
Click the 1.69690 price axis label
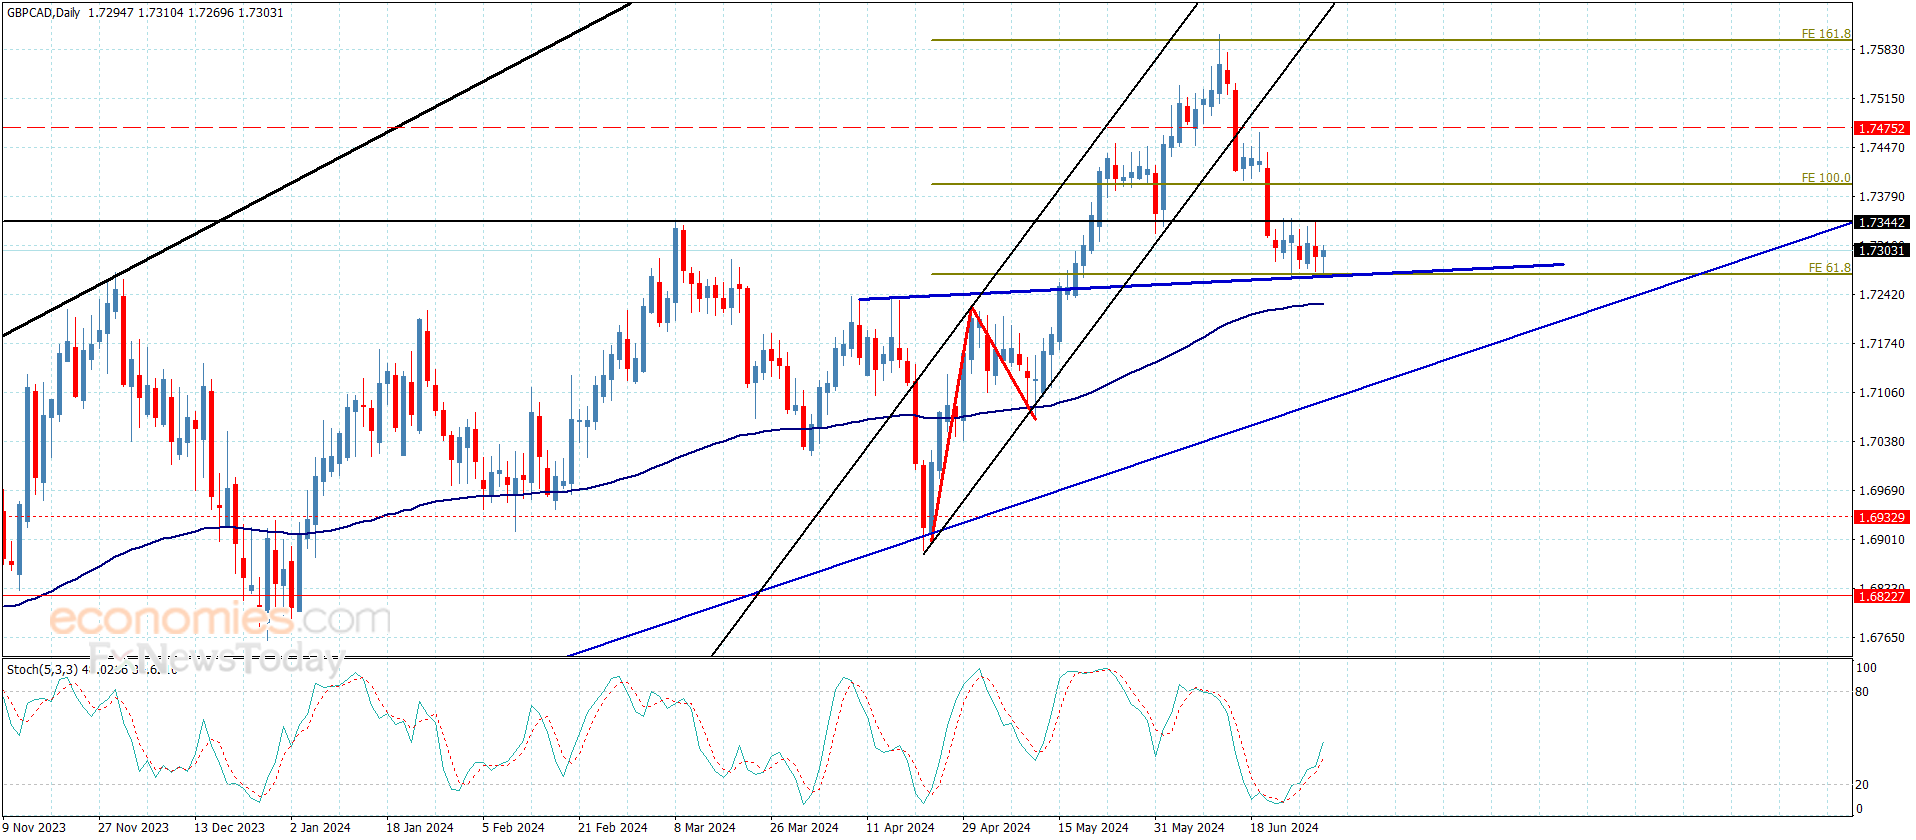tap(1881, 491)
